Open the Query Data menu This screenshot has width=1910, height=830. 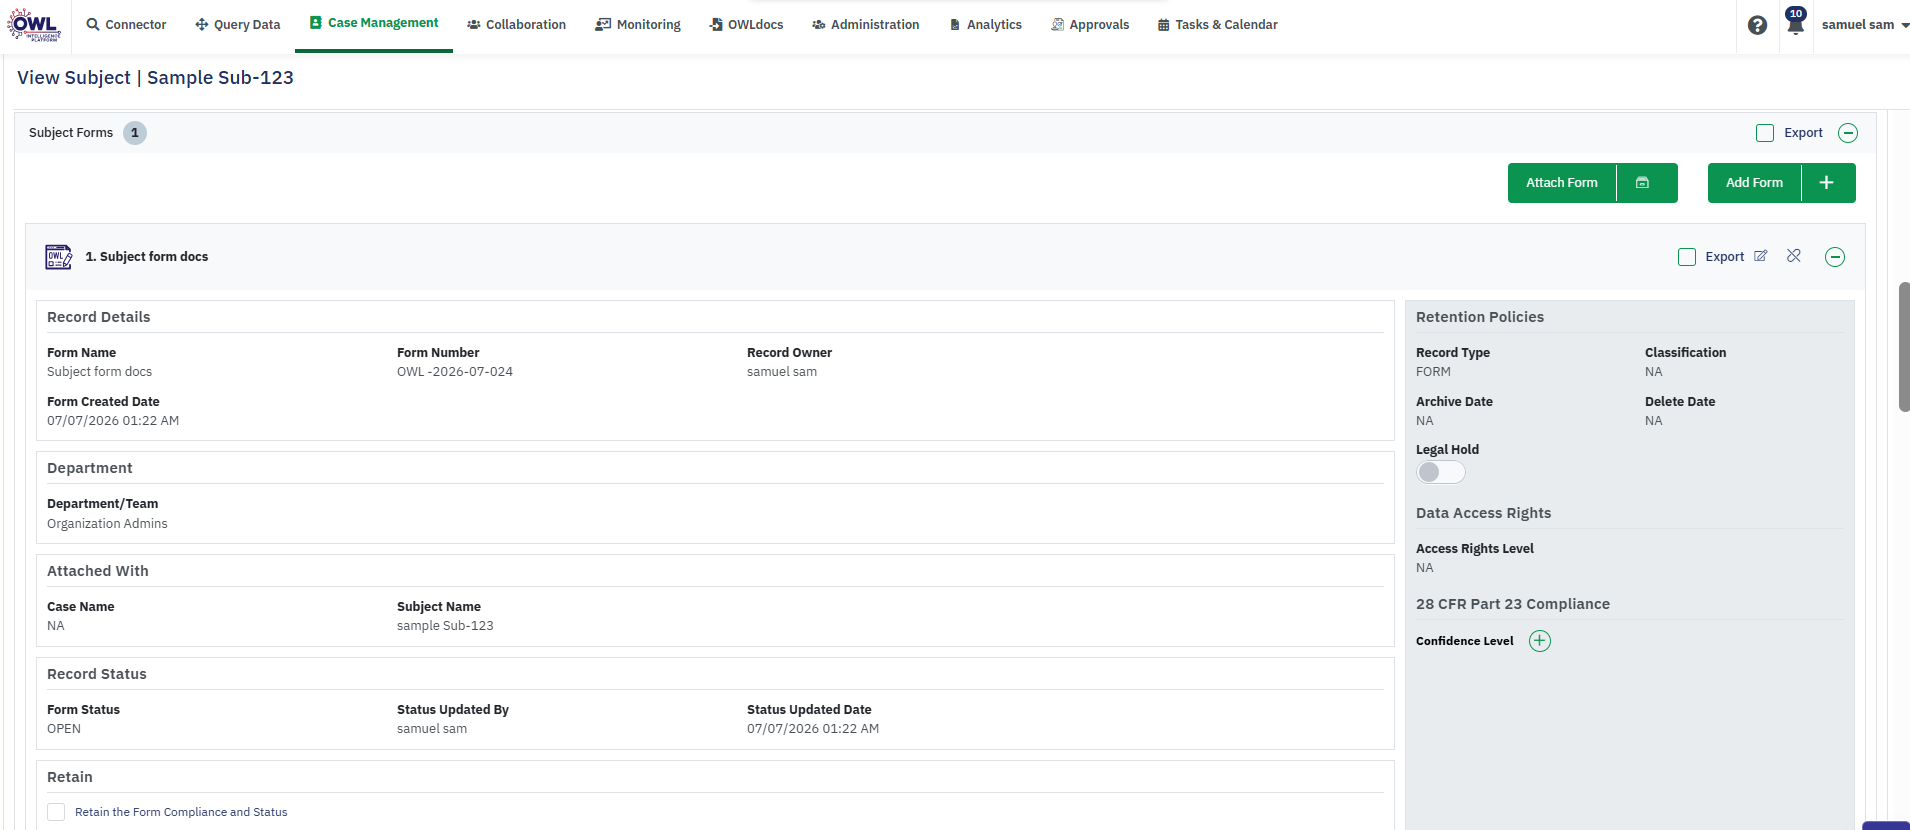pos(237,25)
